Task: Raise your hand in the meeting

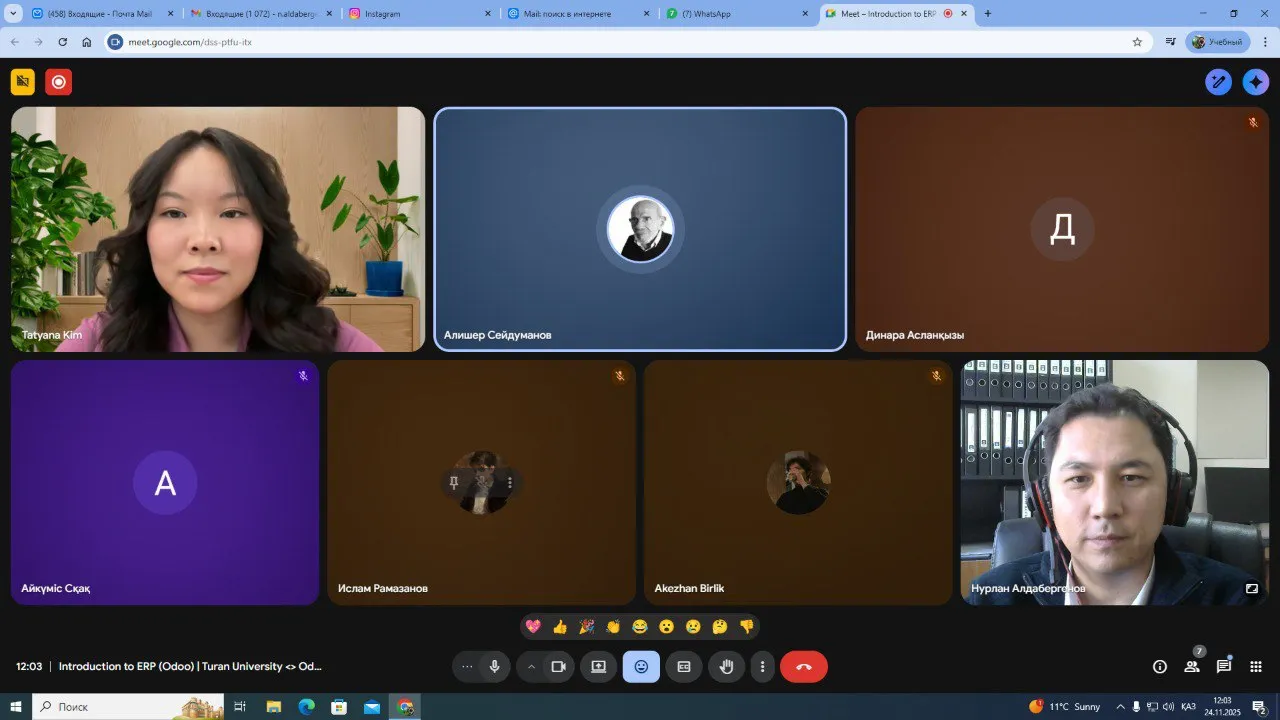Action: click(x=727, y=667)
